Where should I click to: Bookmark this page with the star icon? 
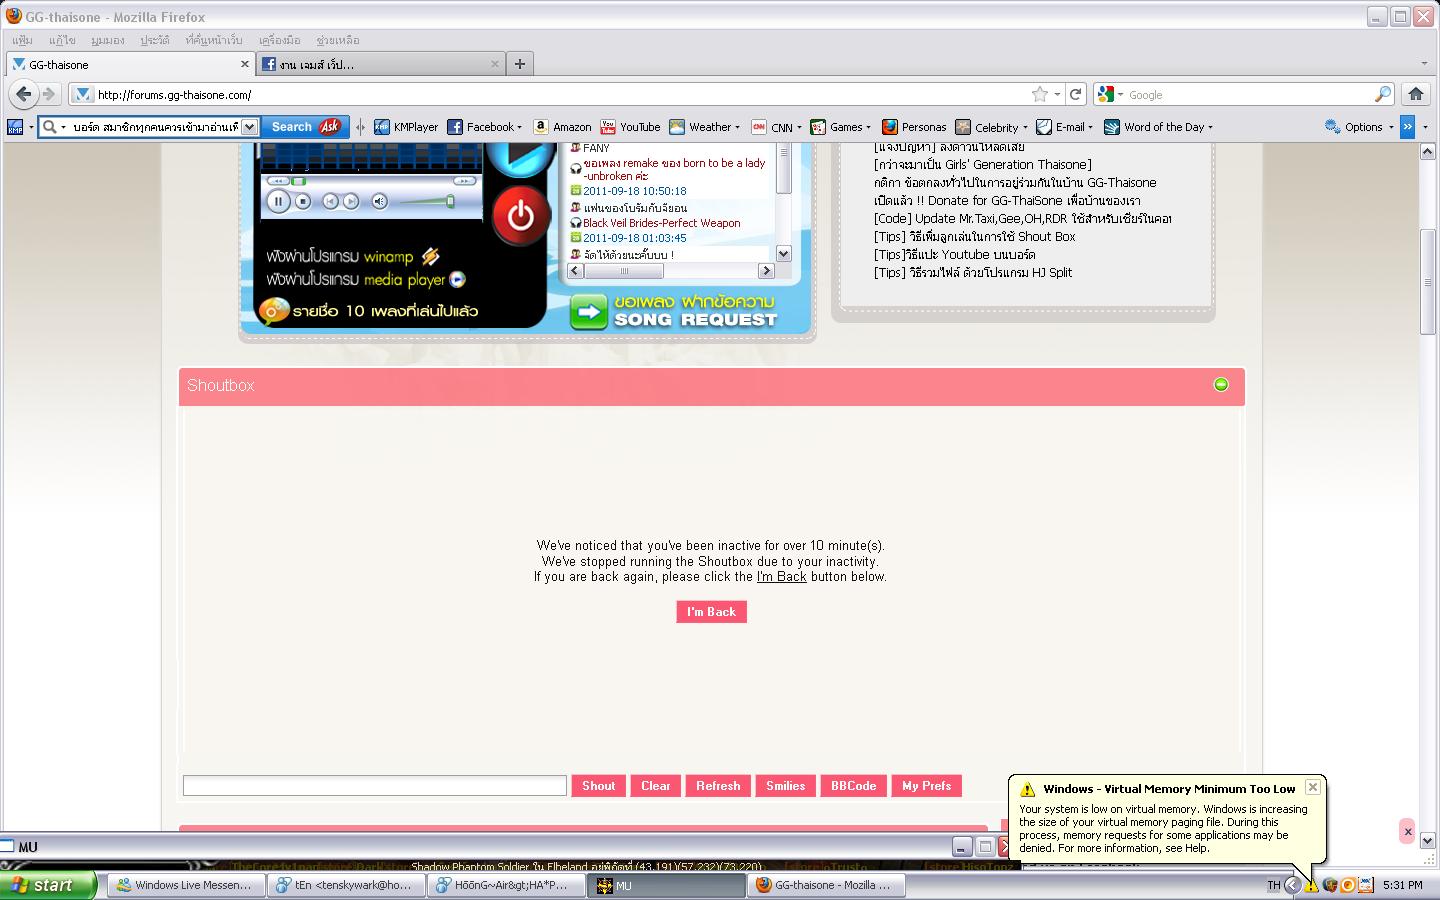pos(1040,94)
